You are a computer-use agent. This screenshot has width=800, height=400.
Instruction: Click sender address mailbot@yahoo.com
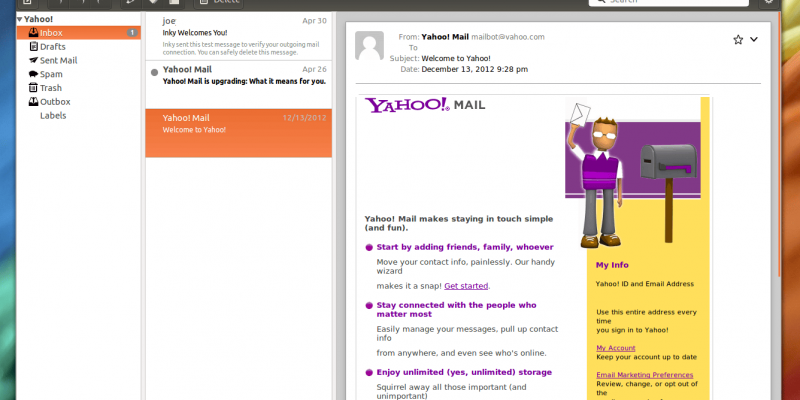point(508,37)
